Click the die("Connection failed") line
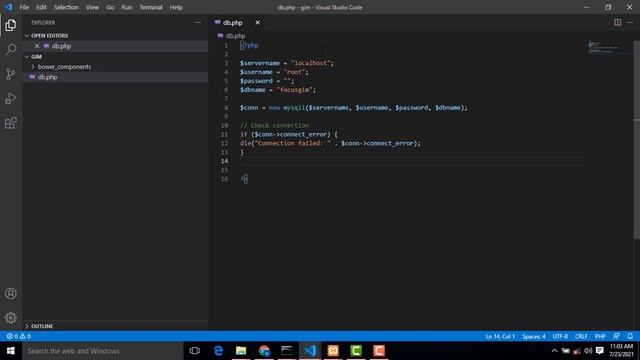This screenshot has height=360, width=640. tap(330, 143)
